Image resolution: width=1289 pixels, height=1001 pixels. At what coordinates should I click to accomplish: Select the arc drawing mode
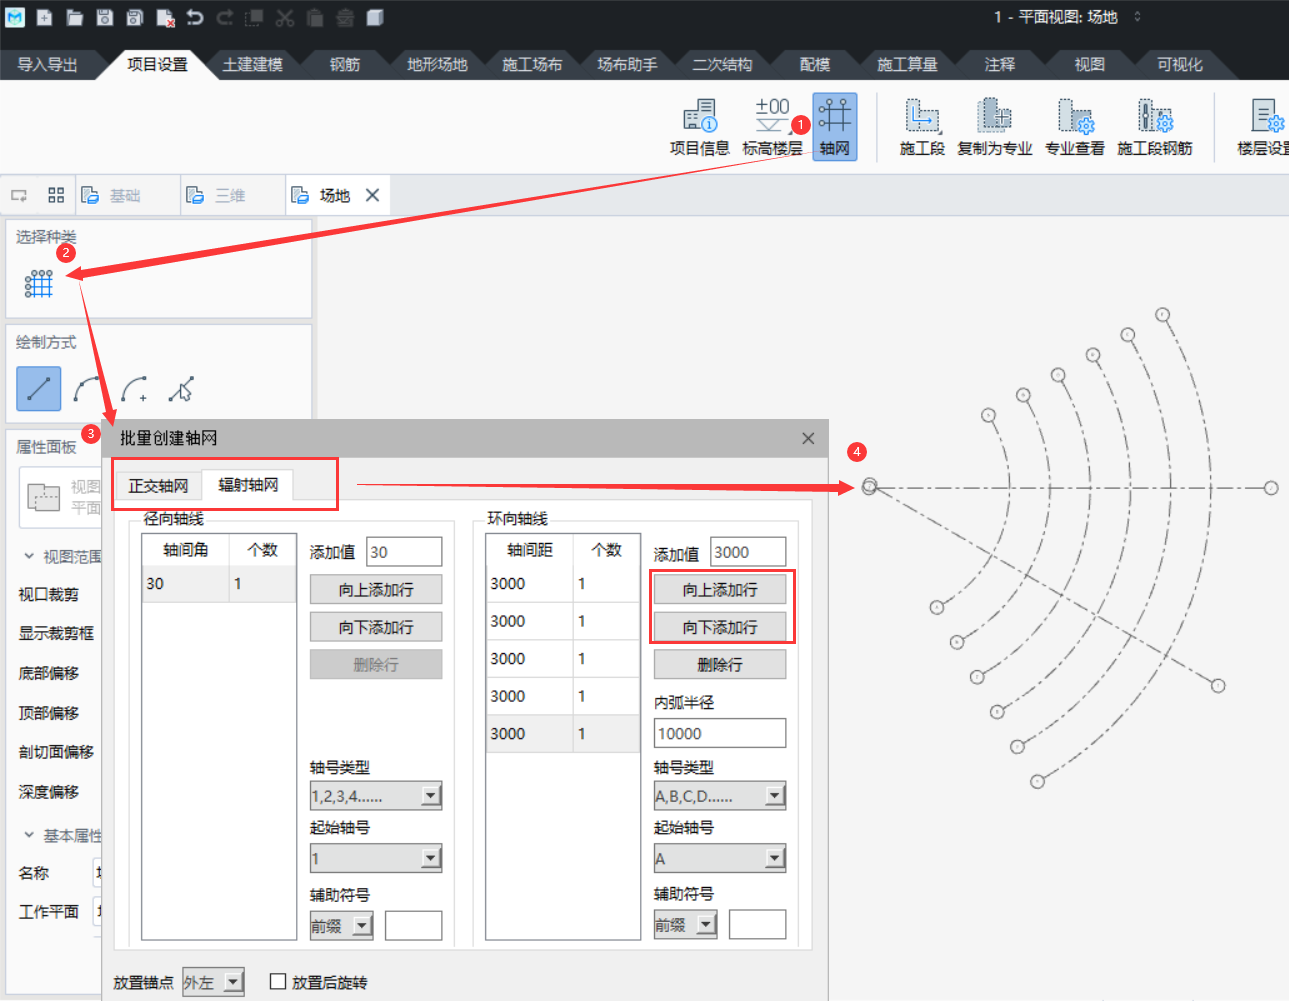tap(88, 388)
